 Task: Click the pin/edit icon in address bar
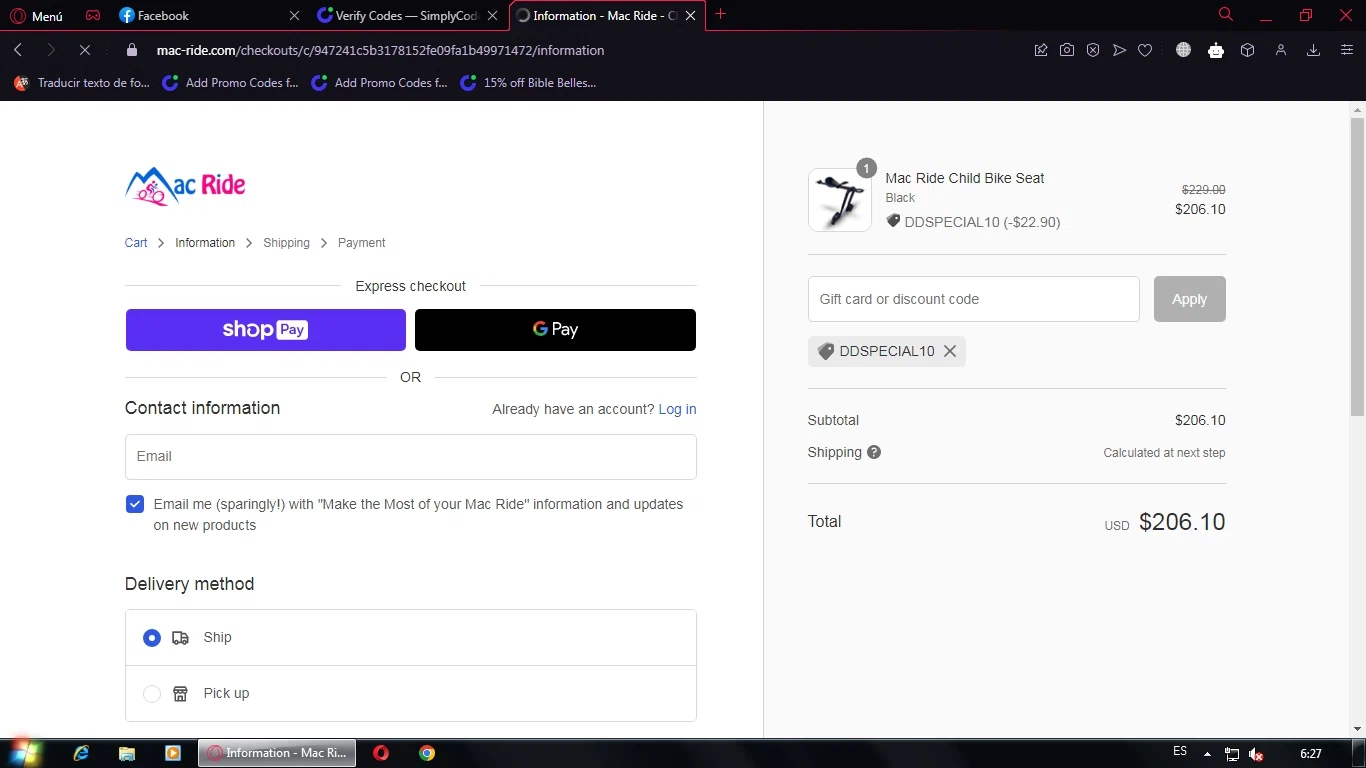tap(1041, 50)
